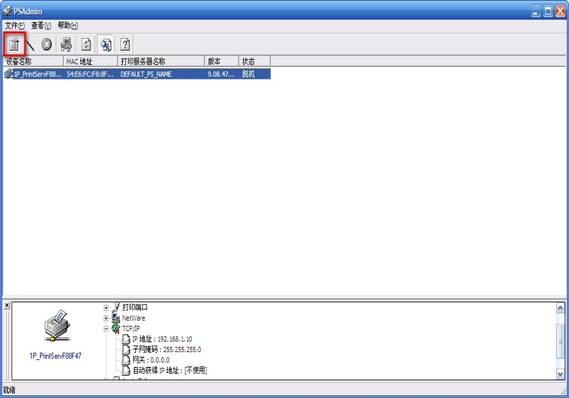The height and width of the screenshot is (398, 569).
Task: Select the 1P_PrintServF88 device row
Action: tap(137, 74)
